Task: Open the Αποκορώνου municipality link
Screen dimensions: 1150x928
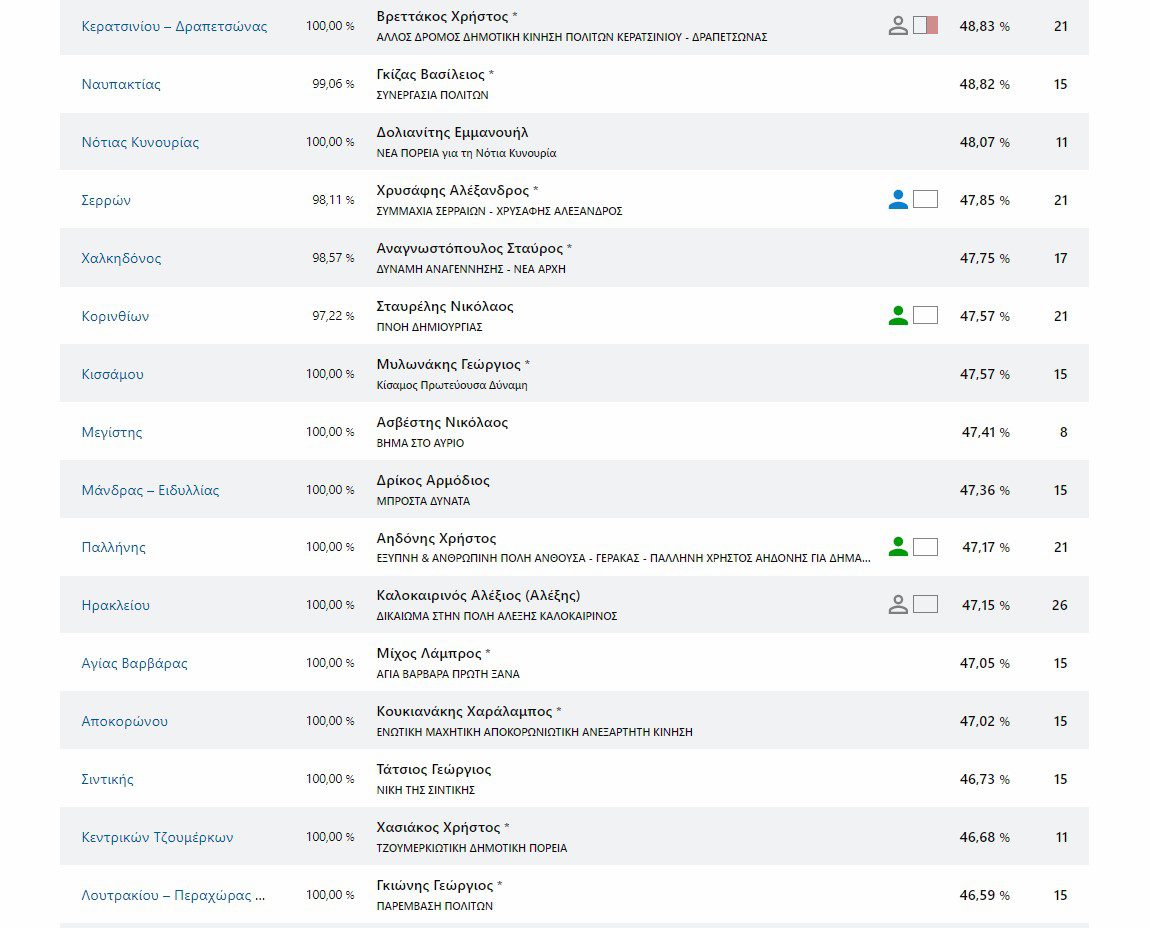Action: tap(125, 721)
